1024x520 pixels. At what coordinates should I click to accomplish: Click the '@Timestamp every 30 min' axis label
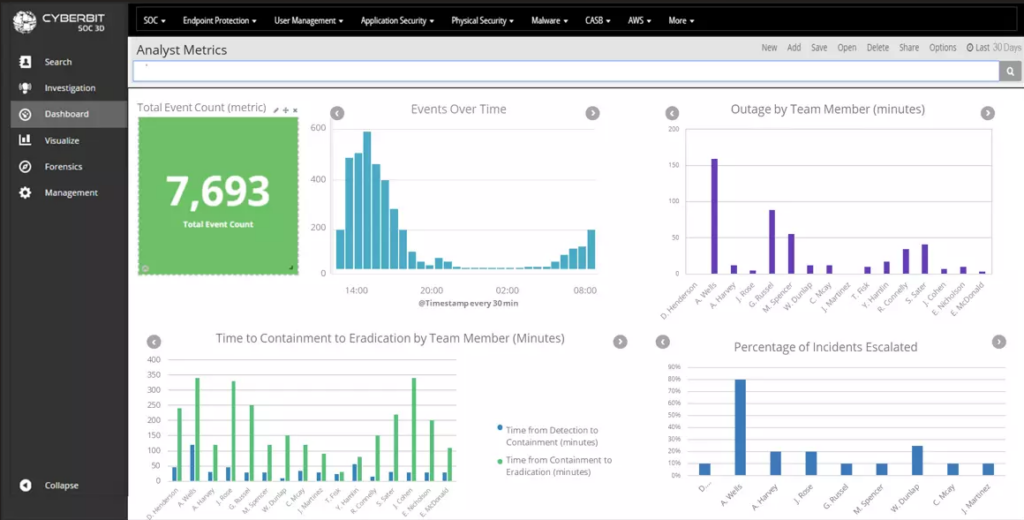point(468,303)
